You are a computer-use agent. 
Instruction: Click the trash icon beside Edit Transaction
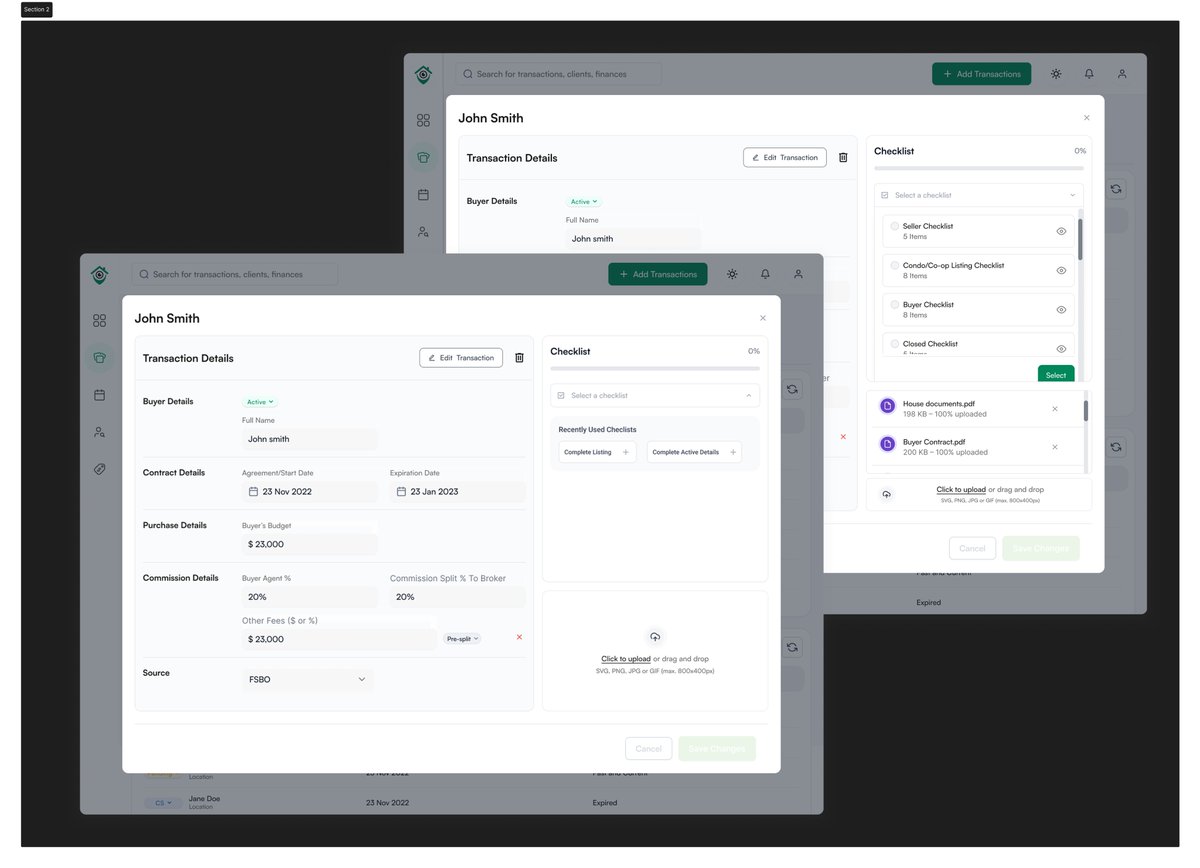pyautogui.click(x=519, y=357)
